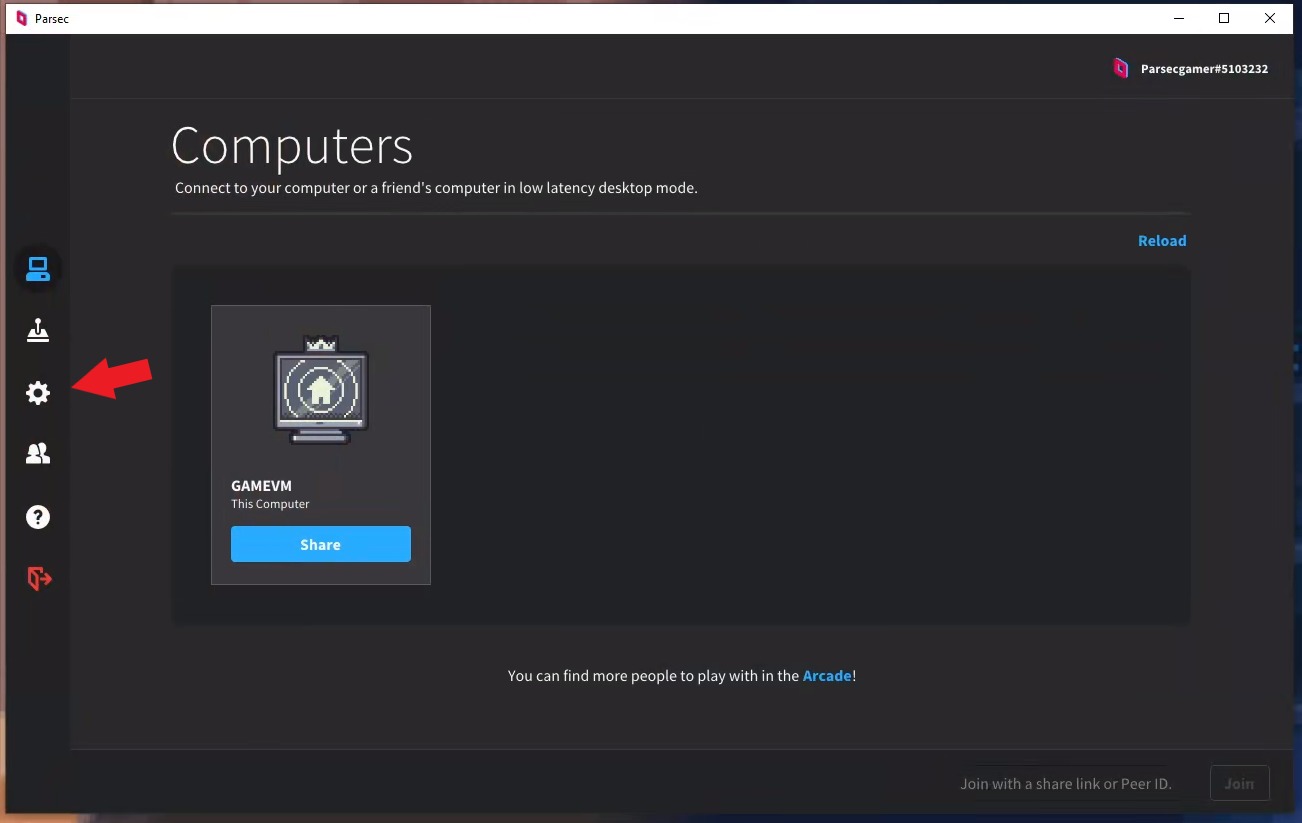
Task: Reload the computers list
Action: [1161, 241]
